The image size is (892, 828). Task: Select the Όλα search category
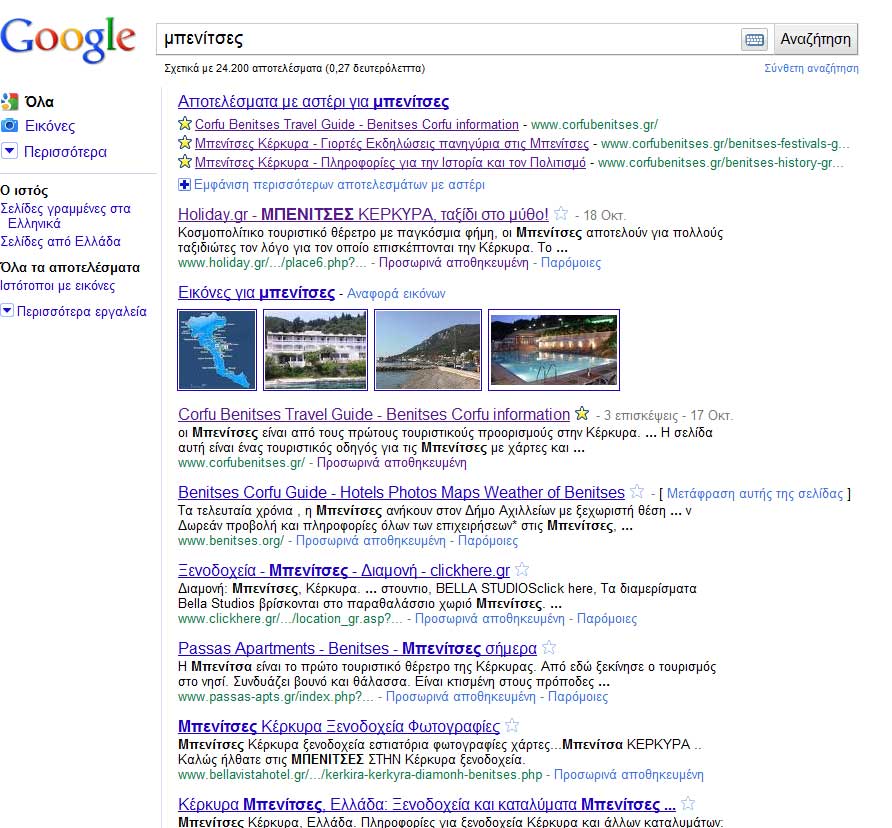39,102
